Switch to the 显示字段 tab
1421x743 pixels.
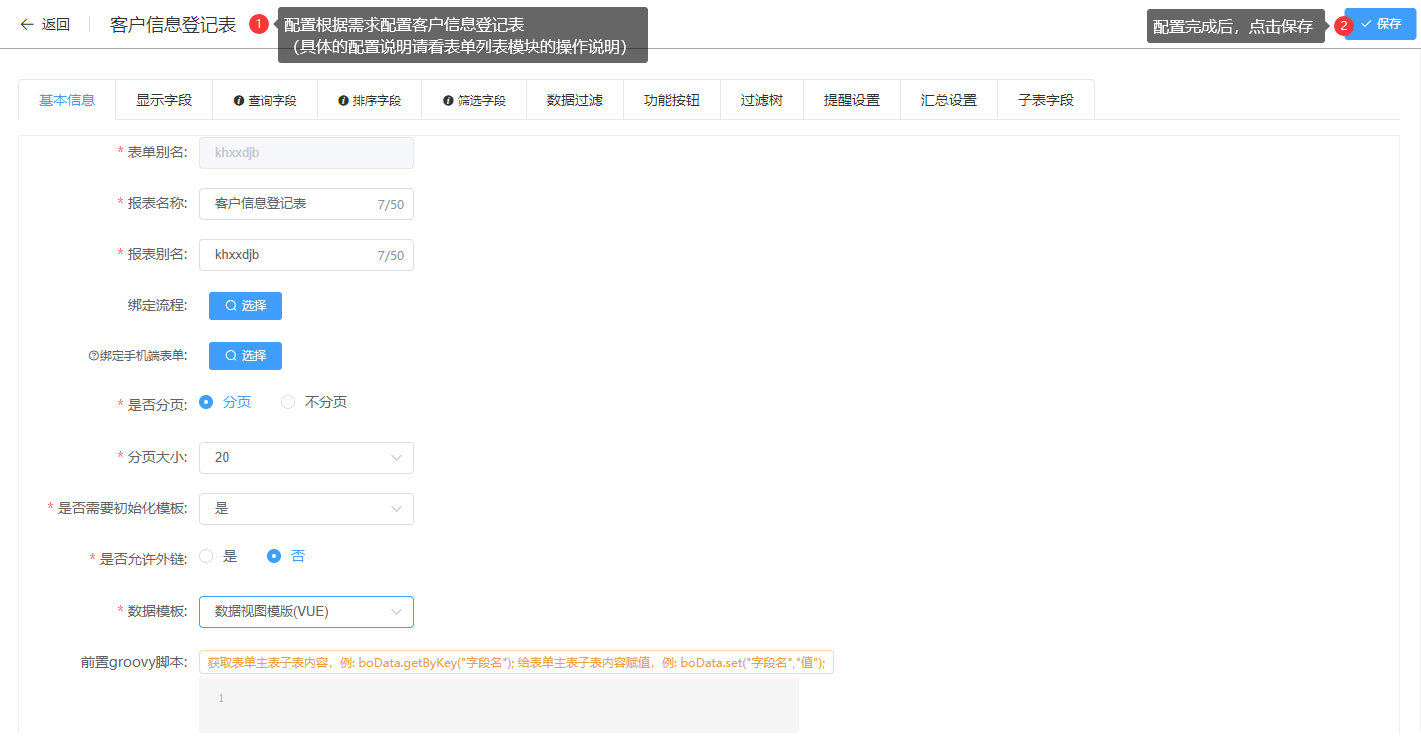(164, 100)
